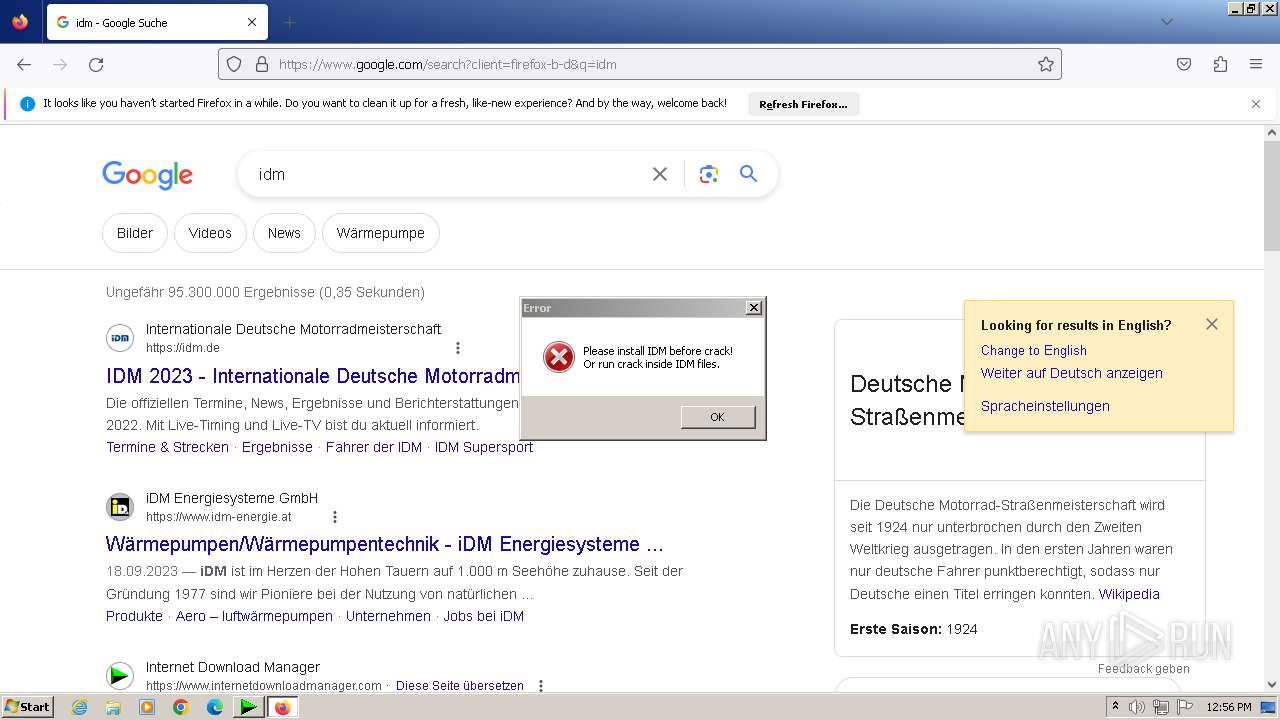
Task: Open the three-dot menu for internetdownloadmanager.com result
Action: point(541,686)
